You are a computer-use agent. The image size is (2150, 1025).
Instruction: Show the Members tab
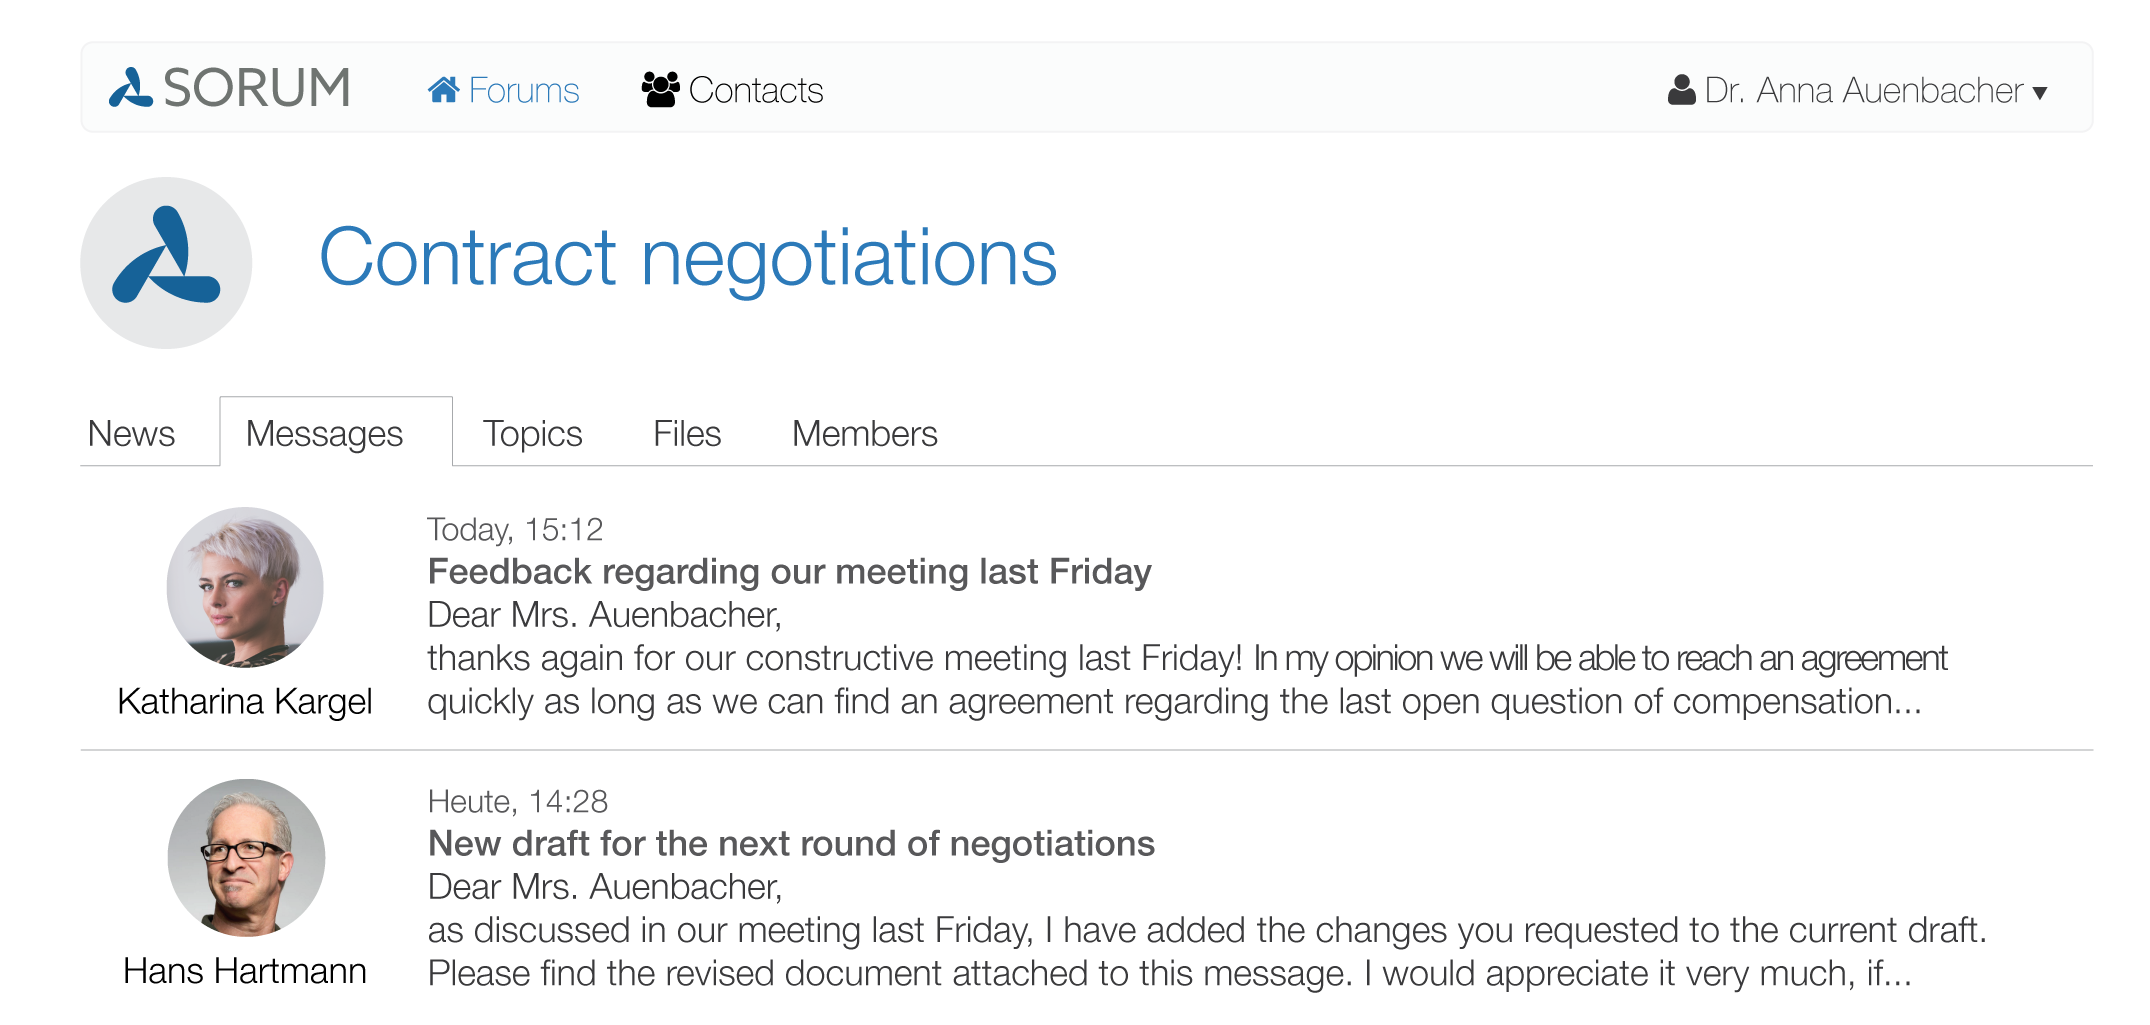coord(865,433)
